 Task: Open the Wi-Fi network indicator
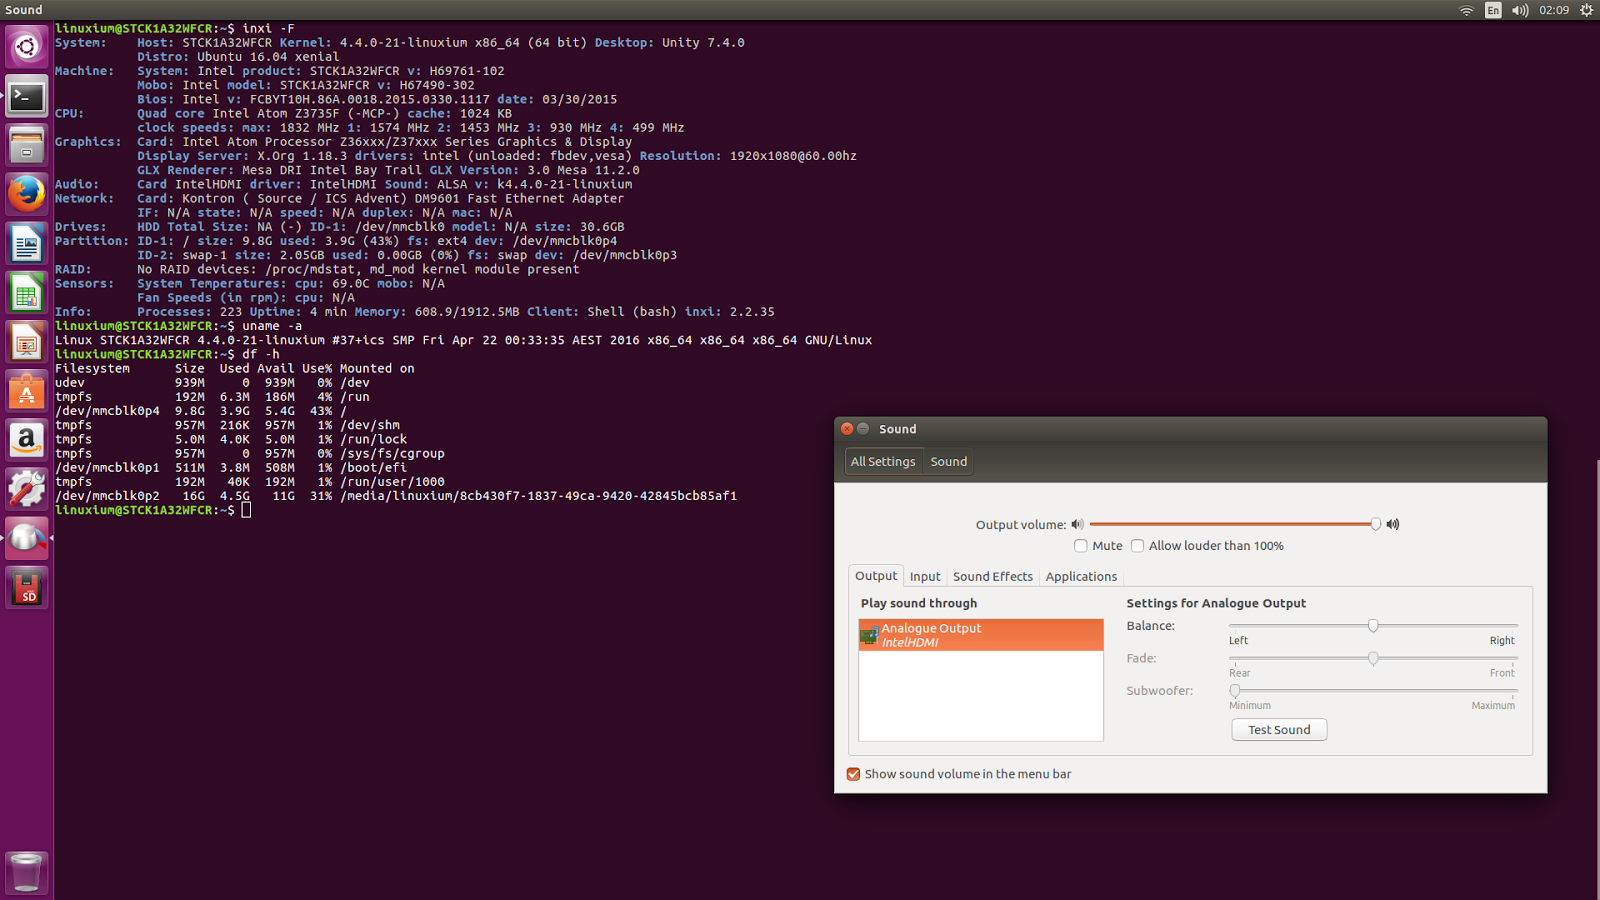click(1466, 10)
